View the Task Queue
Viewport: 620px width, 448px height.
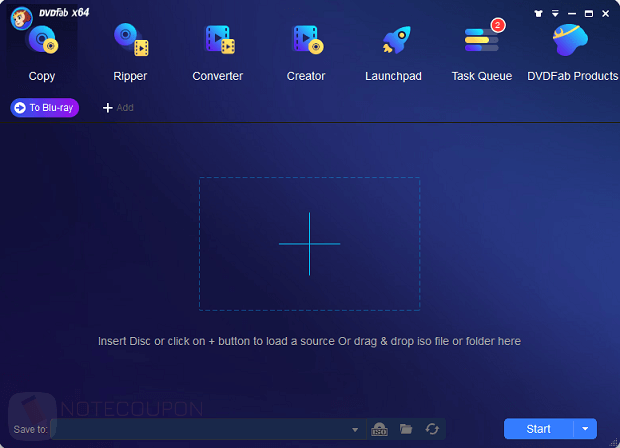point(482,52)
